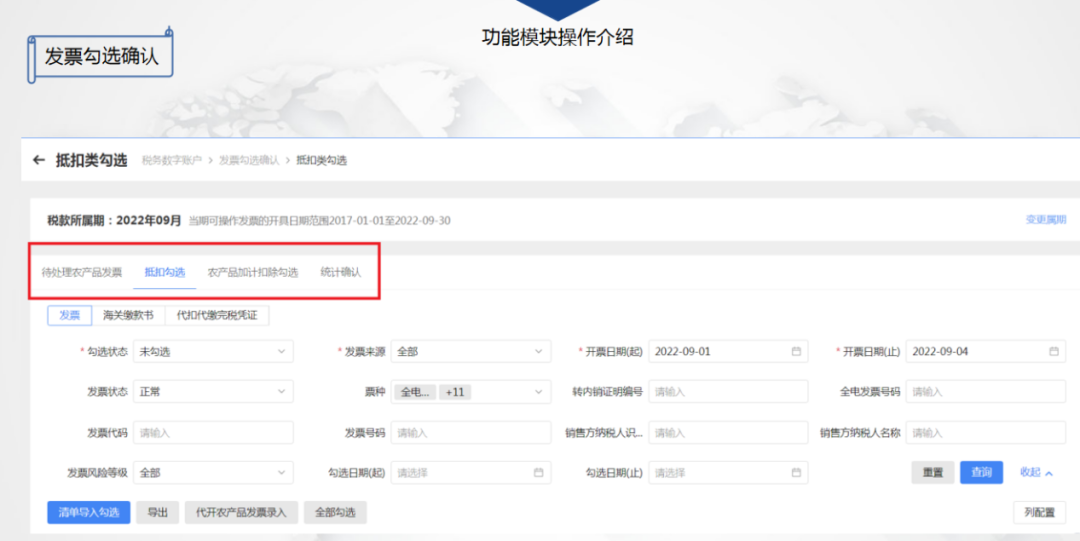This screenshot has height=541, width=1080.
Task: Click the blue 查询 button
Action: pyautogui.click(x=981, y=473)
